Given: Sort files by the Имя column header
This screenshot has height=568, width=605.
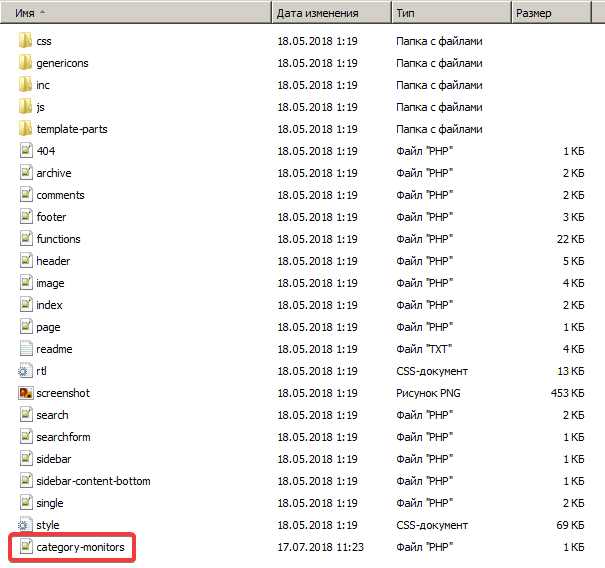Looking at the screenshot, I should (136, 13).
